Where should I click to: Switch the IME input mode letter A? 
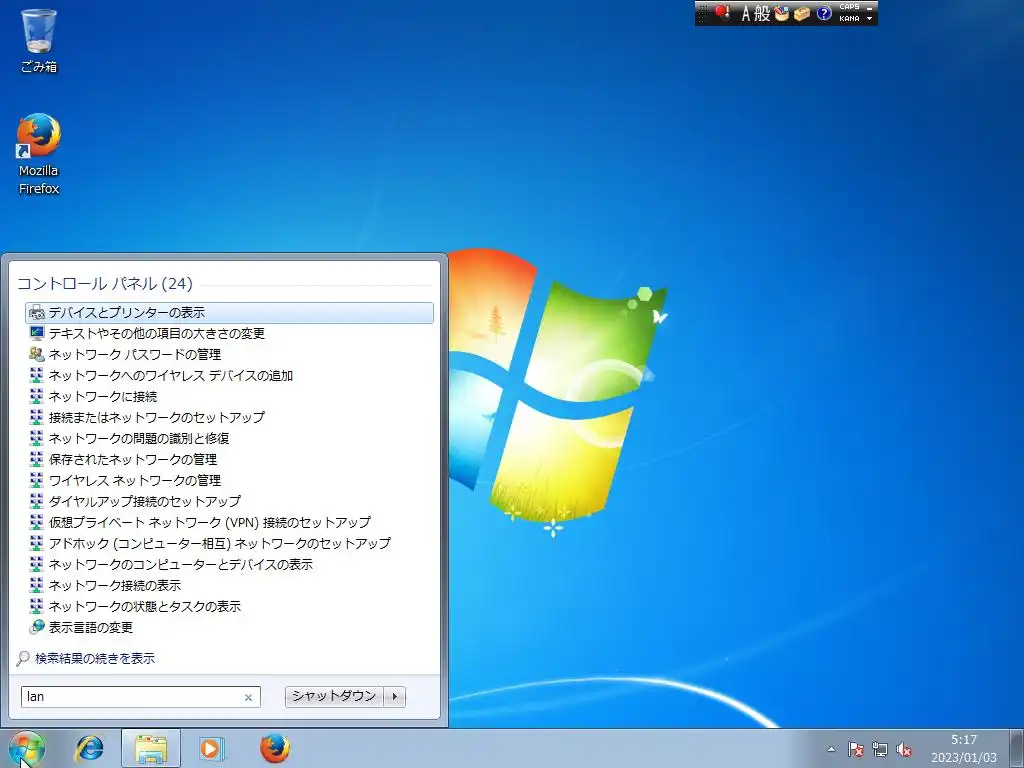point(746,13)
